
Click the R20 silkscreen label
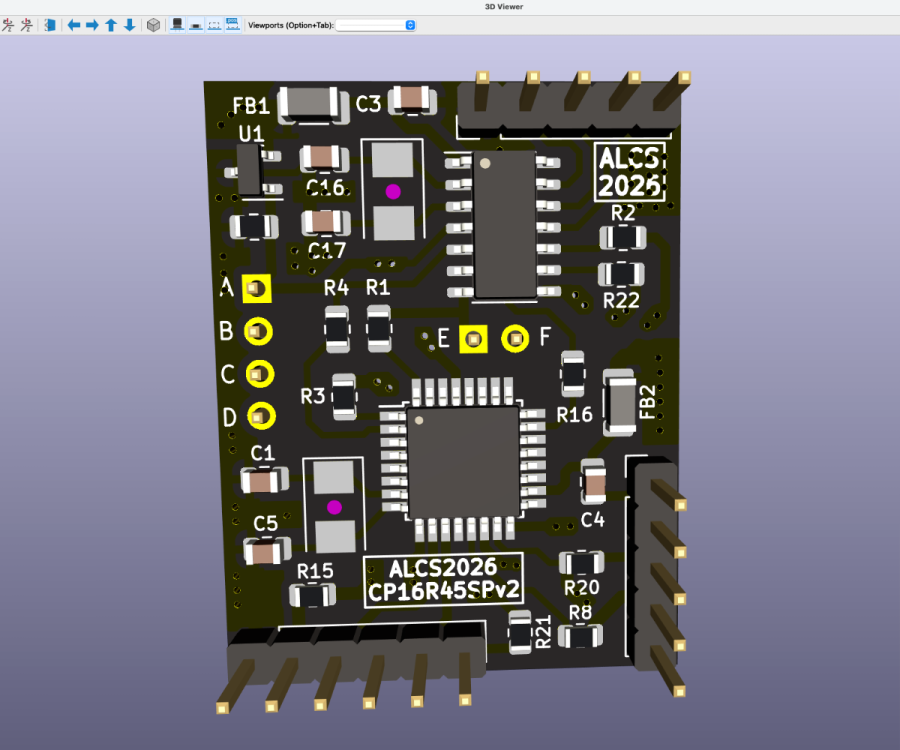pyautogui.click(x=581, y=588)
